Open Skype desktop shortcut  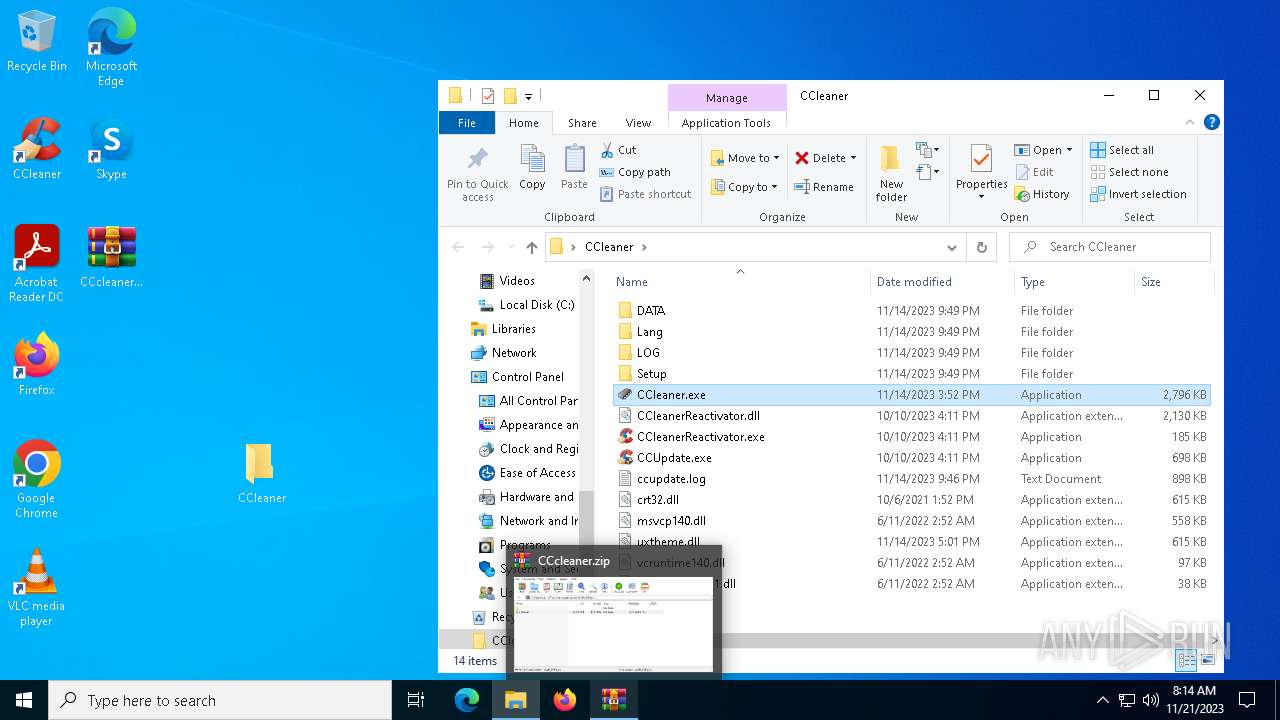[x=111, y=149]
